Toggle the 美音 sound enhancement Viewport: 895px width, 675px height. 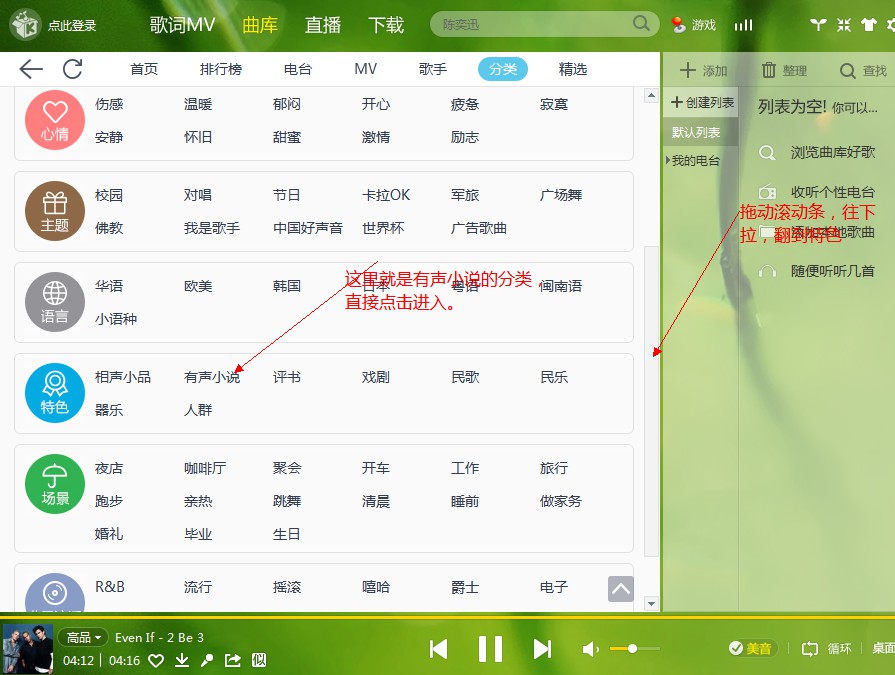(x=751, y=648)
